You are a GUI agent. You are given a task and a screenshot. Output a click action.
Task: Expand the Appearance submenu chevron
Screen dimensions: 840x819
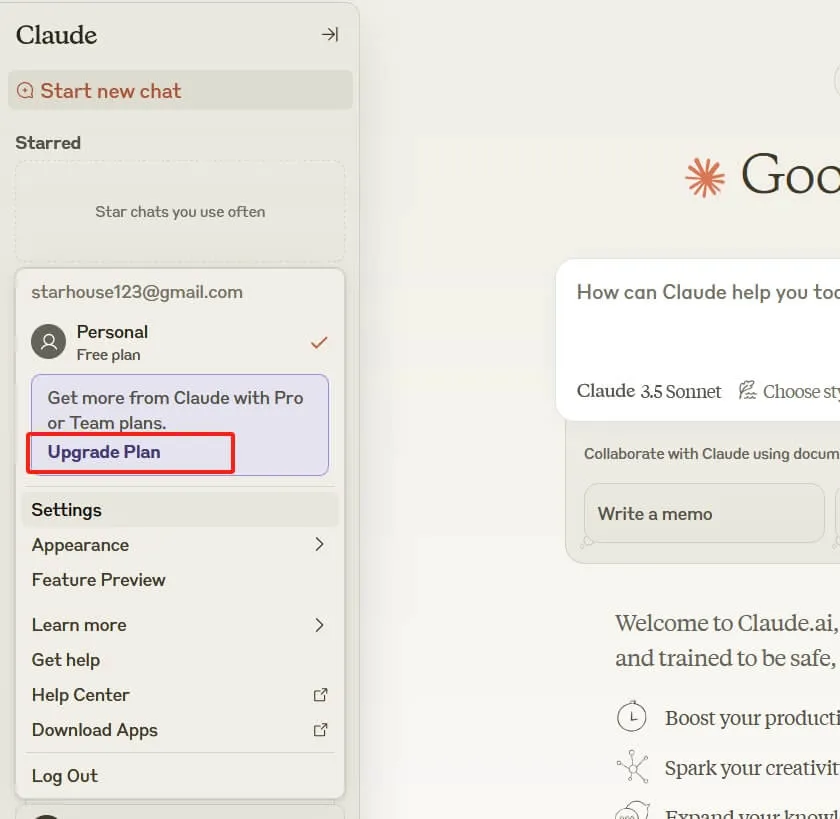(320, 544)
